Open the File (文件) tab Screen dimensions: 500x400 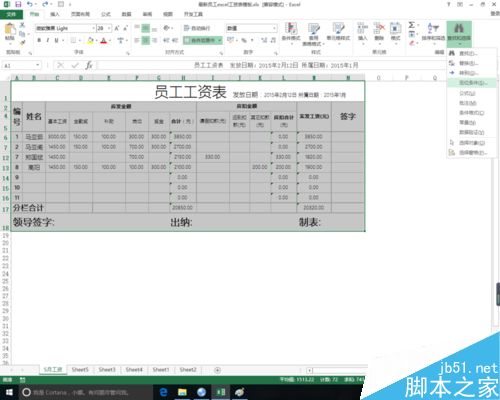11,14
